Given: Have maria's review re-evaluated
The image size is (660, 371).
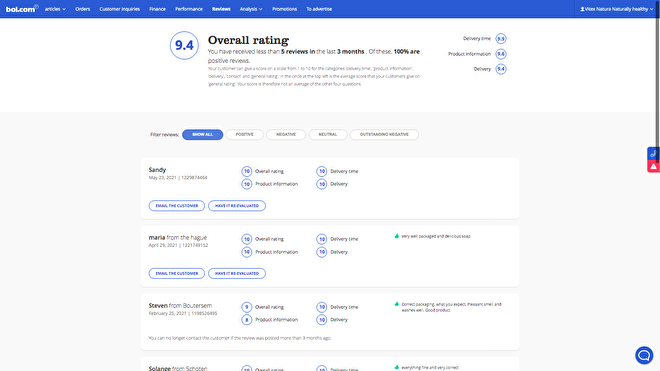Looking at the screenshot, I should (237, 274).
